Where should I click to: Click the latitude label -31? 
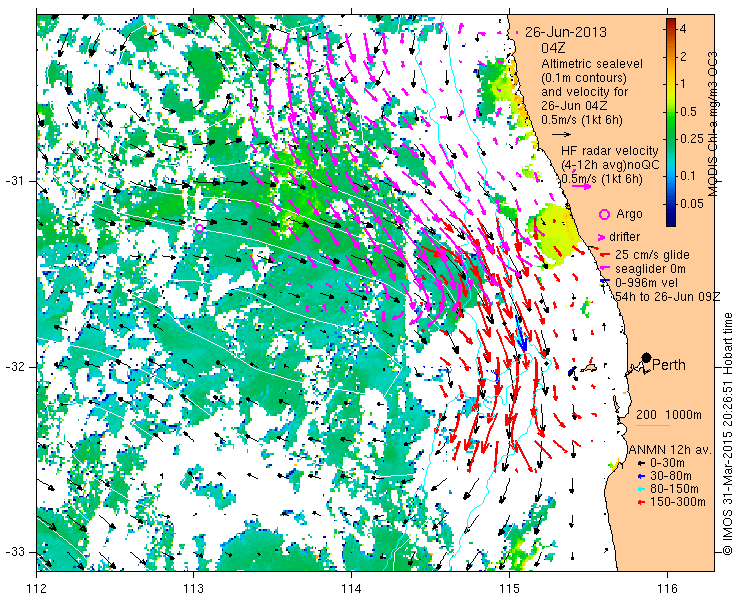pos(15,181)
